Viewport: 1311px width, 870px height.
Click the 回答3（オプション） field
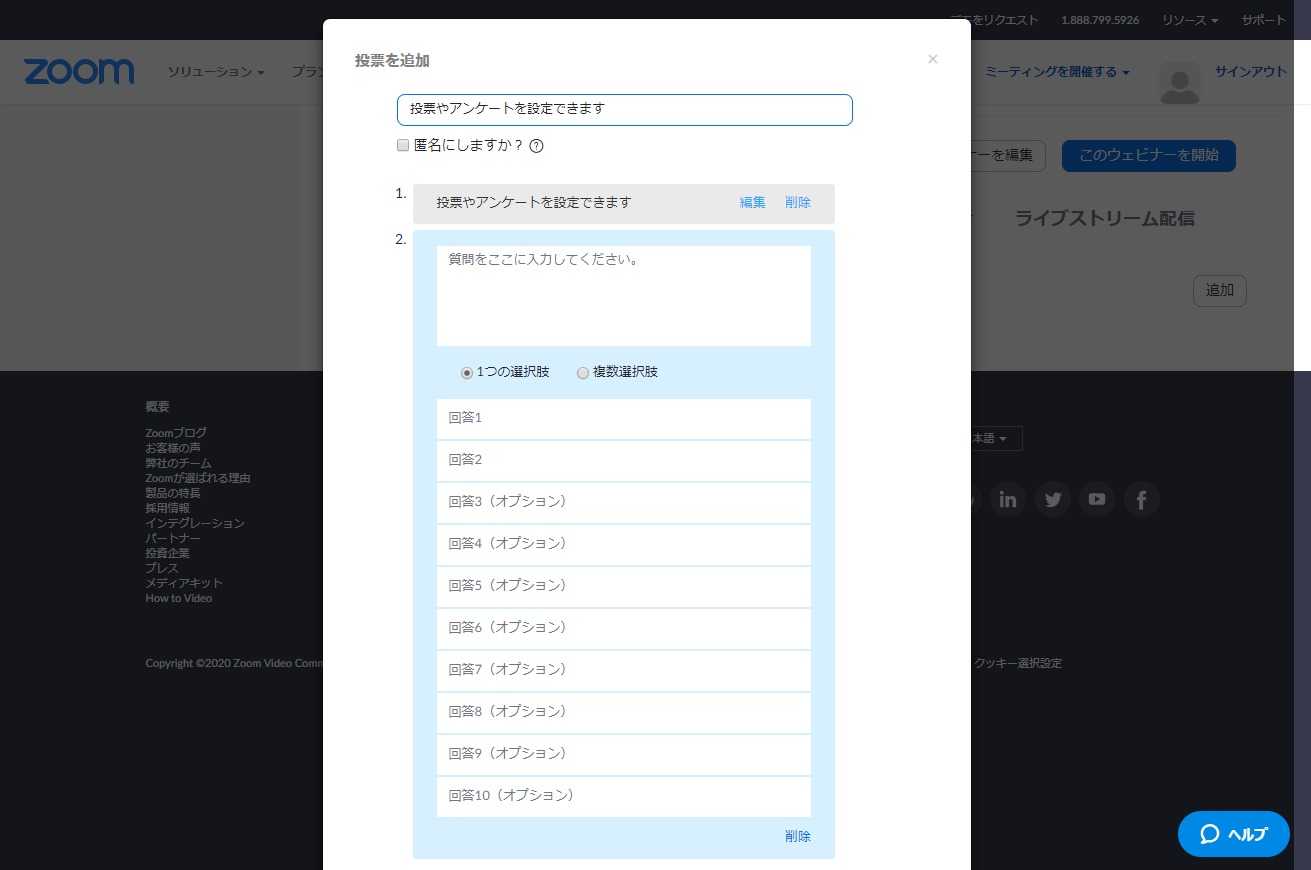(624, 503)
